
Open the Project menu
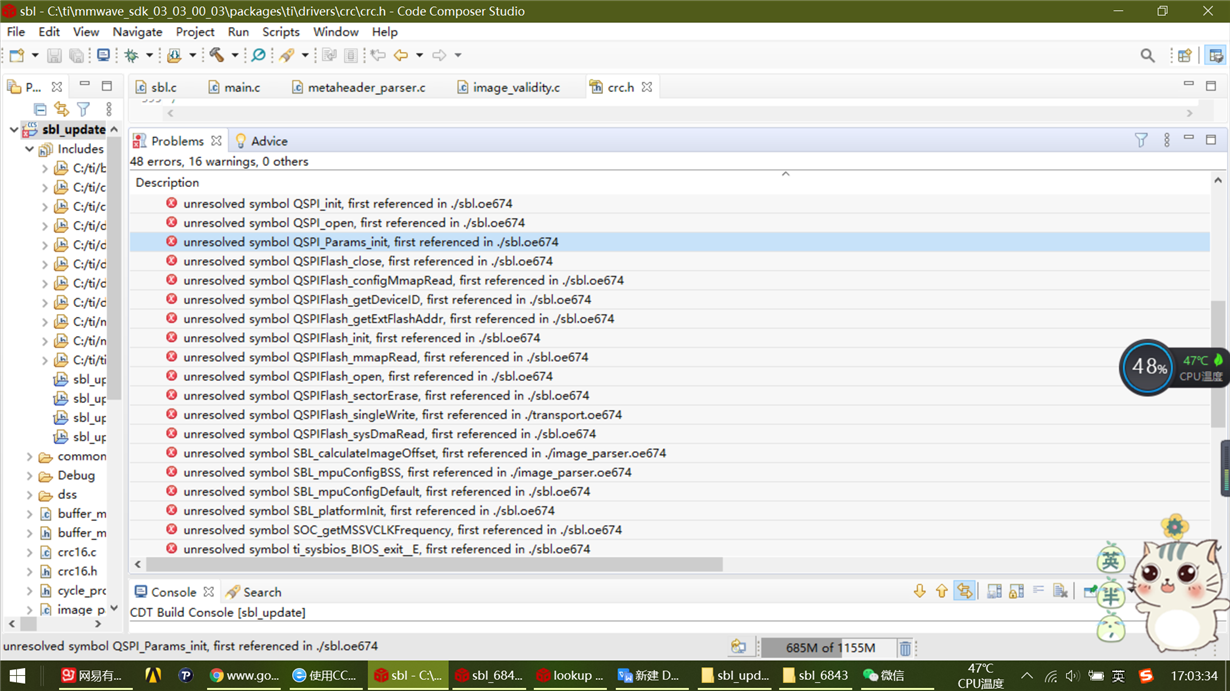point(195,31)
